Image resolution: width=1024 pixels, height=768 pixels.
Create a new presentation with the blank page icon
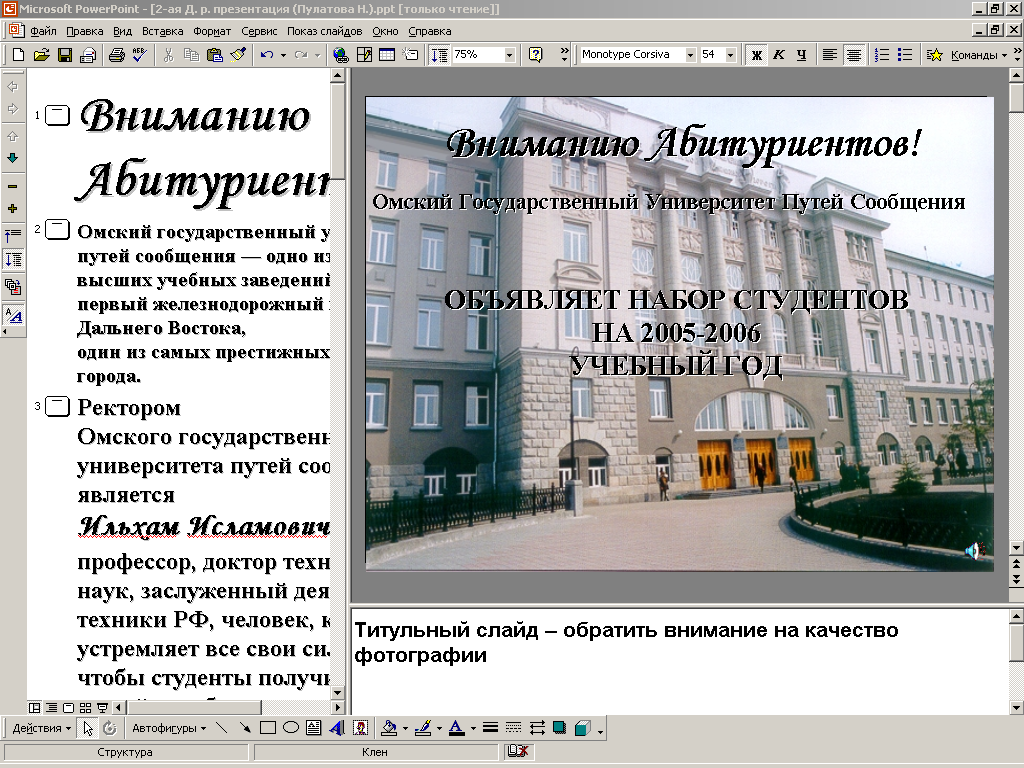point(18,55)
